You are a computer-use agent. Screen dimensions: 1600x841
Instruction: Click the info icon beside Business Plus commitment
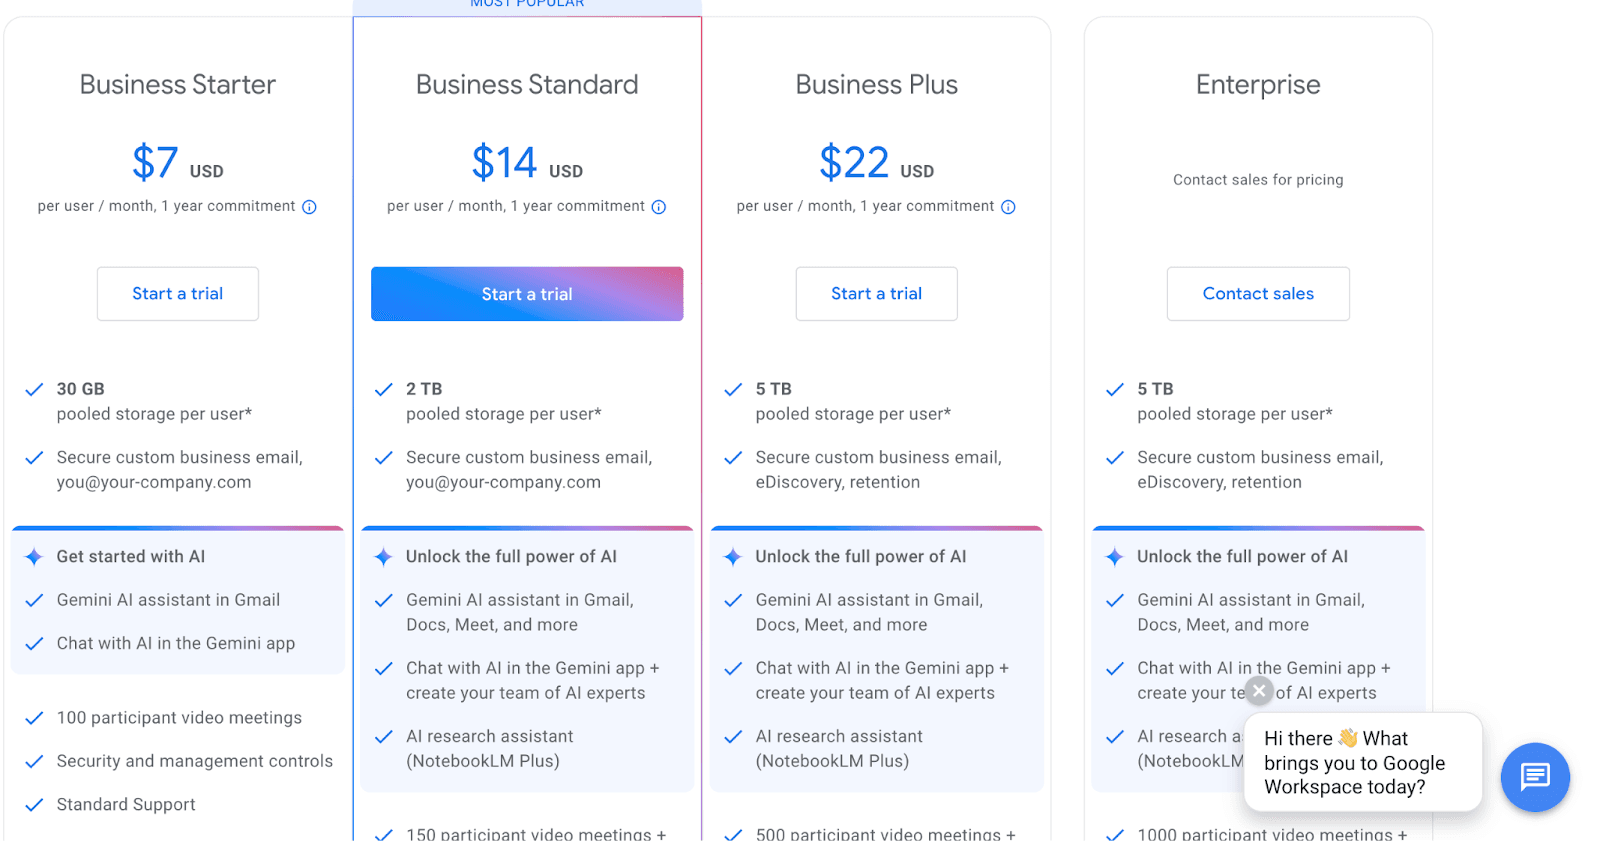pyautogui.click(x=1008, y=207)
